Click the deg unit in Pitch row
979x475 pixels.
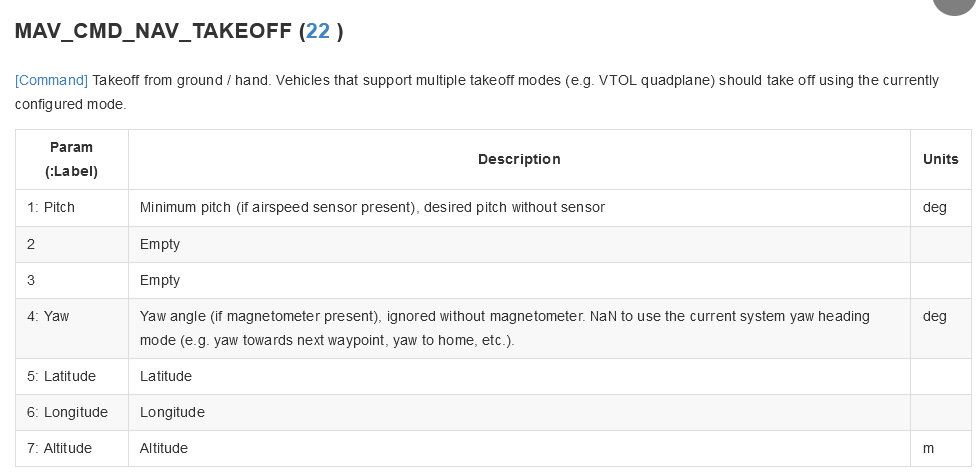click(x=934, y=207)
